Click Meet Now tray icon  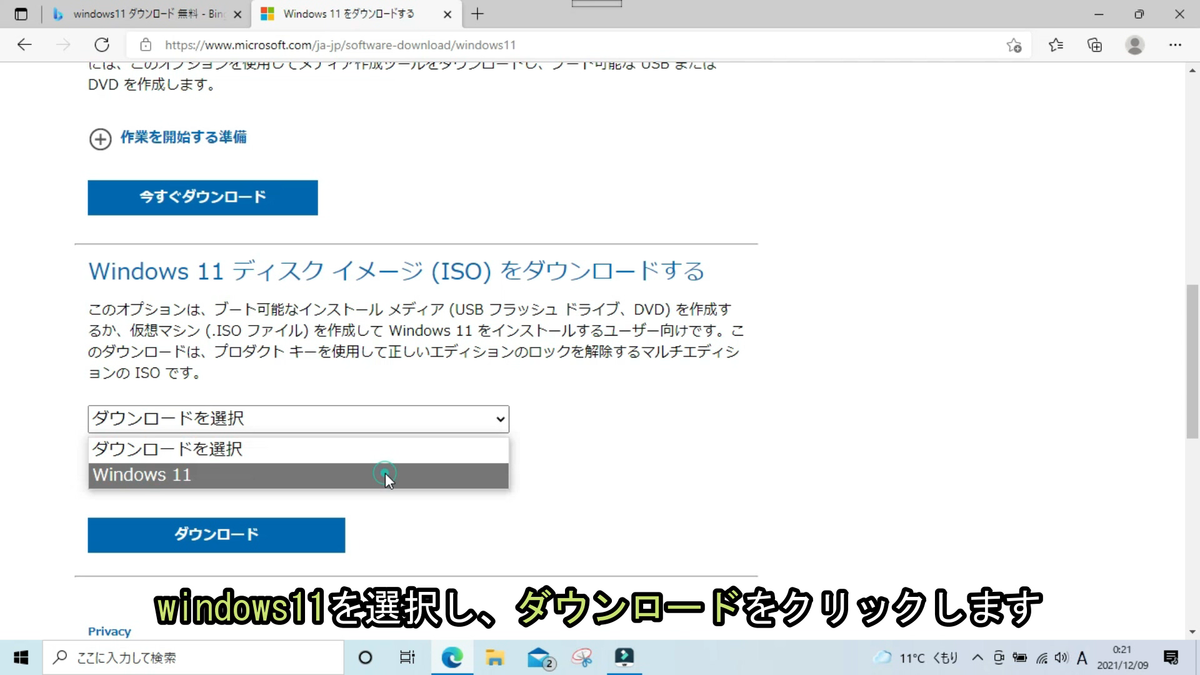coord(999,657)
